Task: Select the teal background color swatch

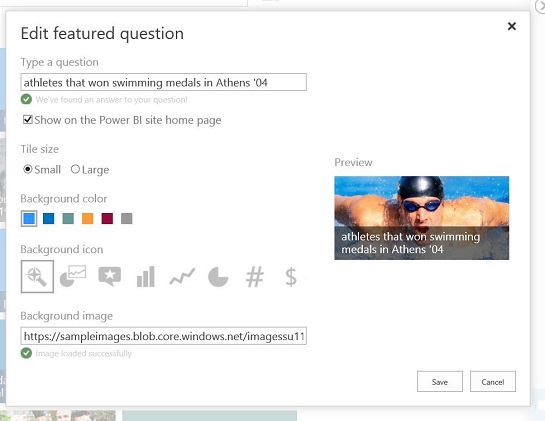Action: (x=68, y=219)
